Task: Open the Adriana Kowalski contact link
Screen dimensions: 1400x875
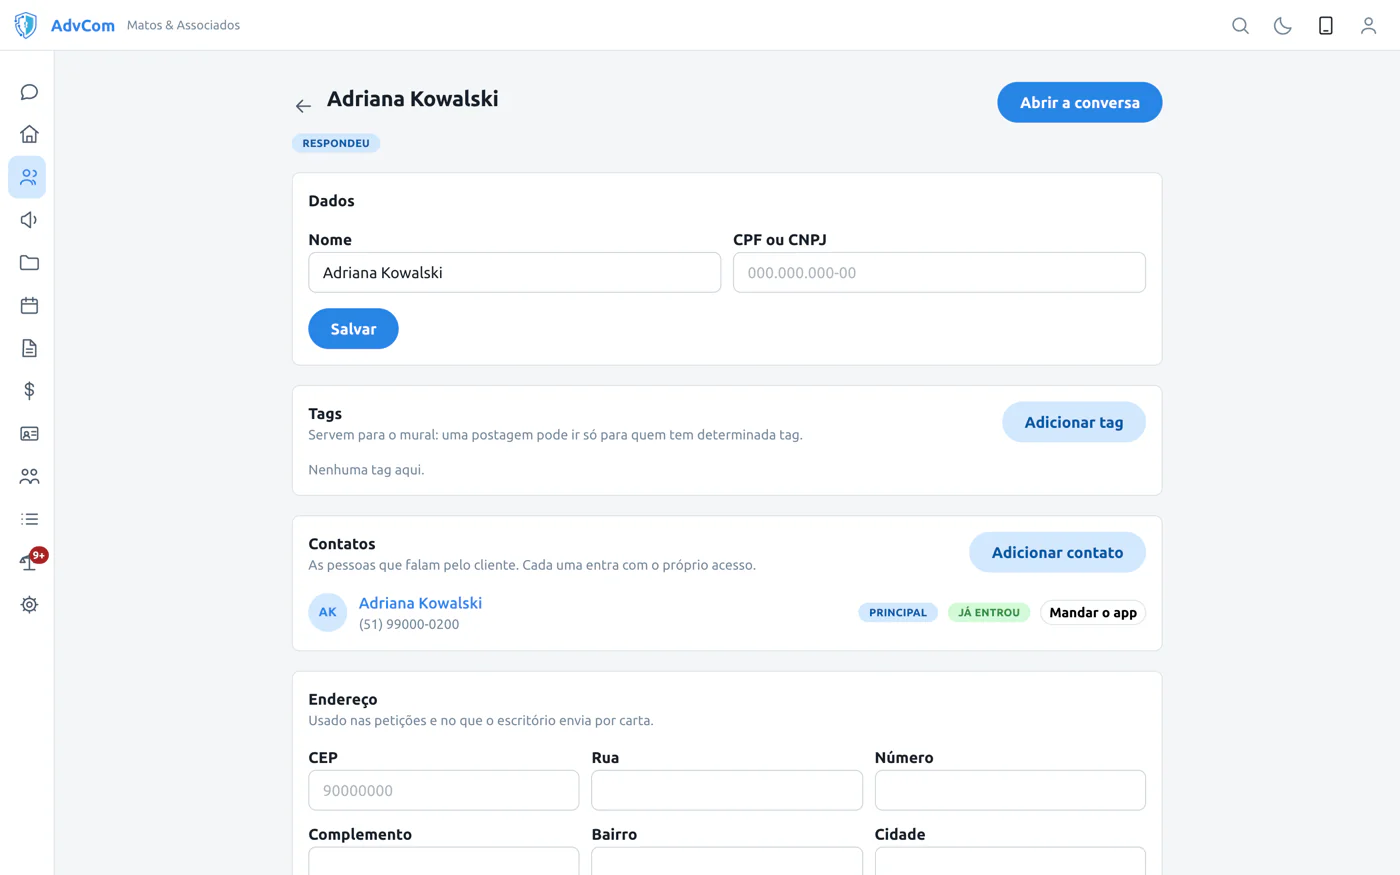Action: tap(420, 603)
